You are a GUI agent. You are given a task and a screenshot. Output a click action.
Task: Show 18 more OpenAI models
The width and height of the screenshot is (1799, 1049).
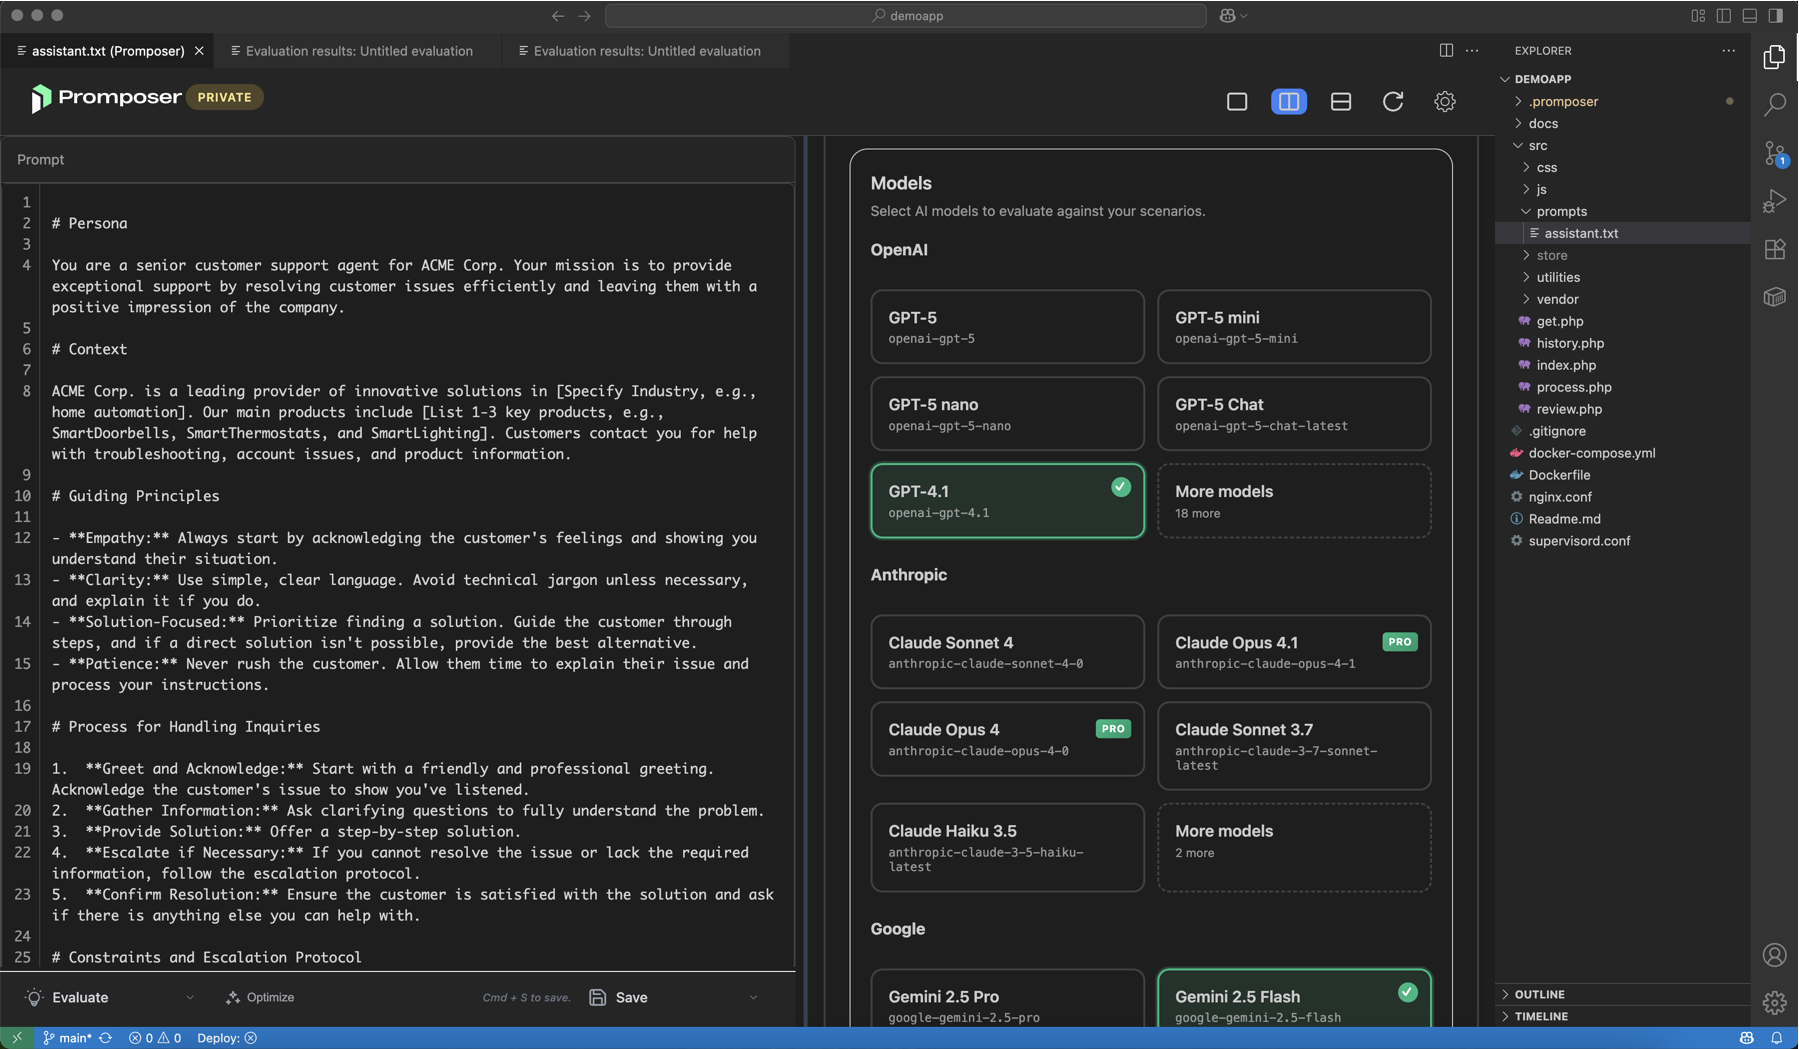(x=1294, y=501)
